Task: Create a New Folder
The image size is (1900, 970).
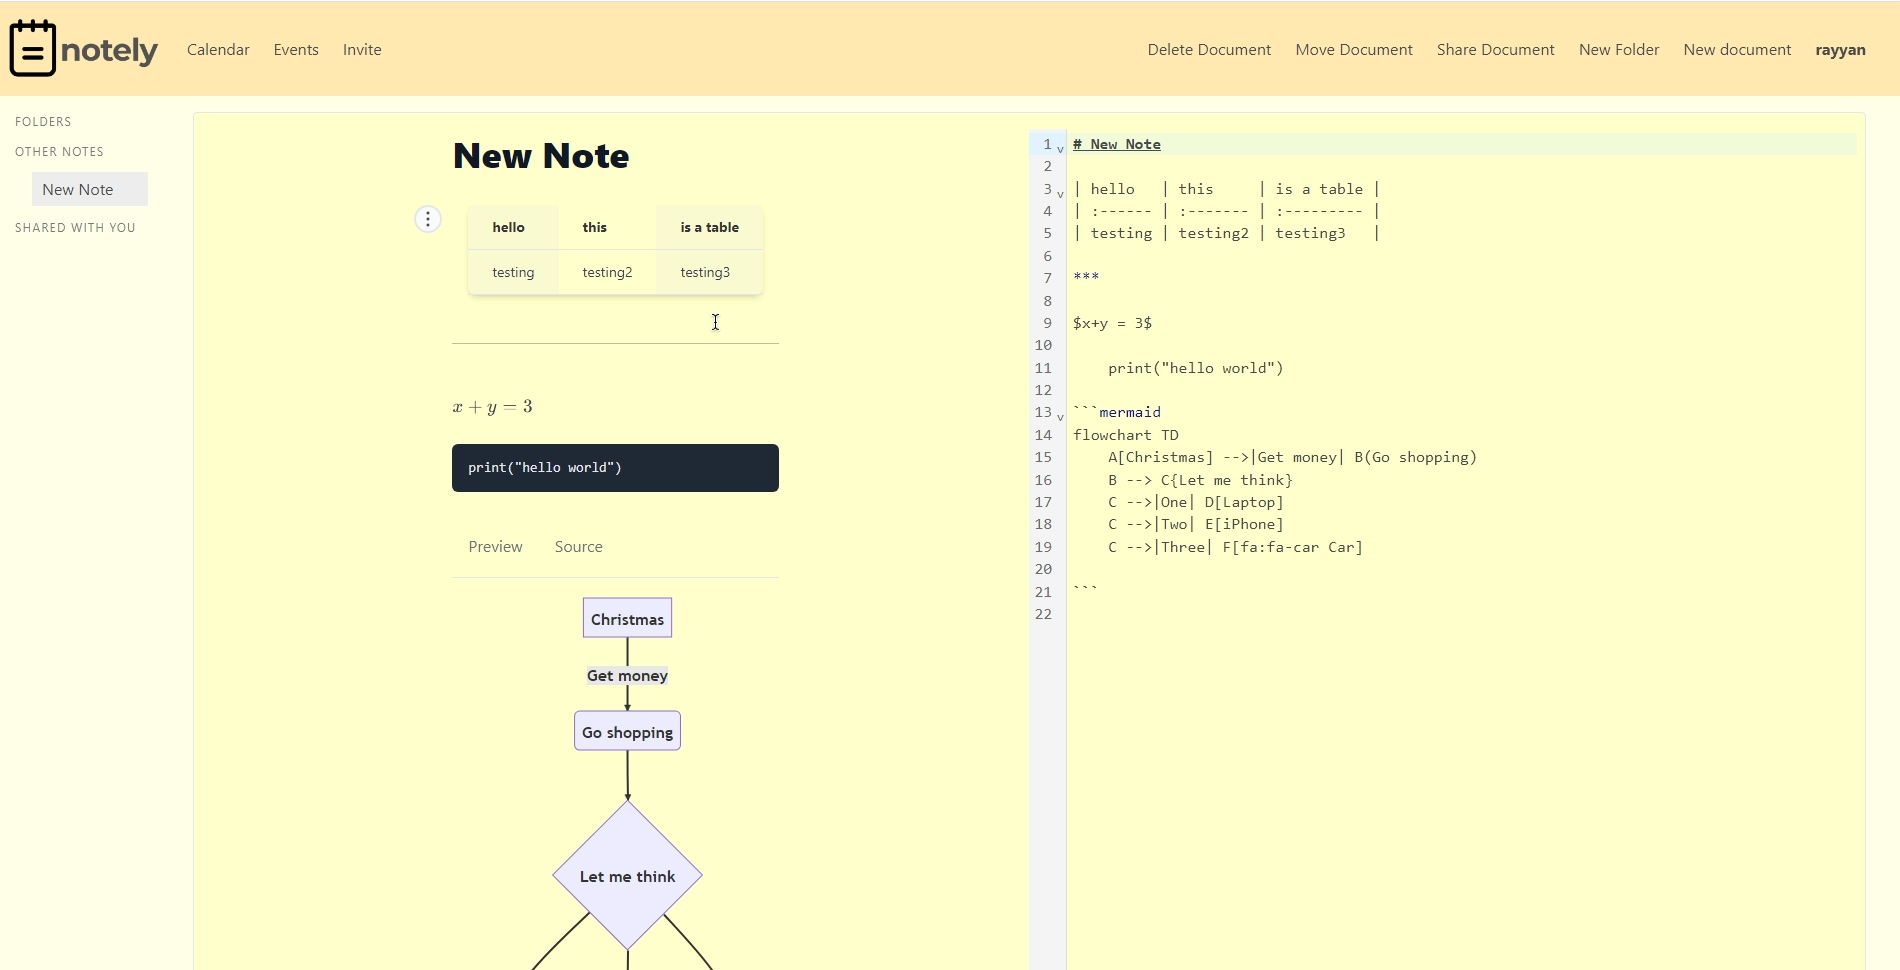Action: coord(1619,50)
